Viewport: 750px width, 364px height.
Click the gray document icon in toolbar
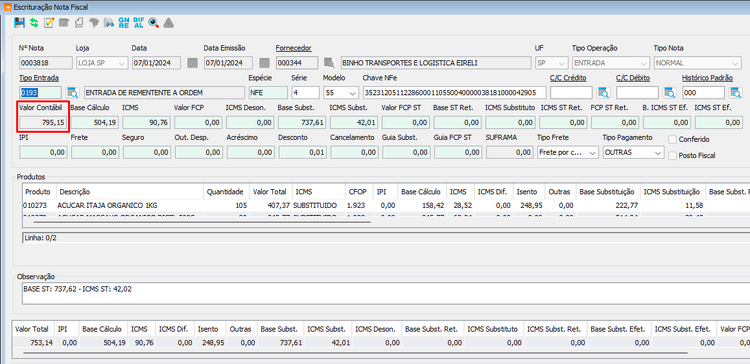(79, 22)
